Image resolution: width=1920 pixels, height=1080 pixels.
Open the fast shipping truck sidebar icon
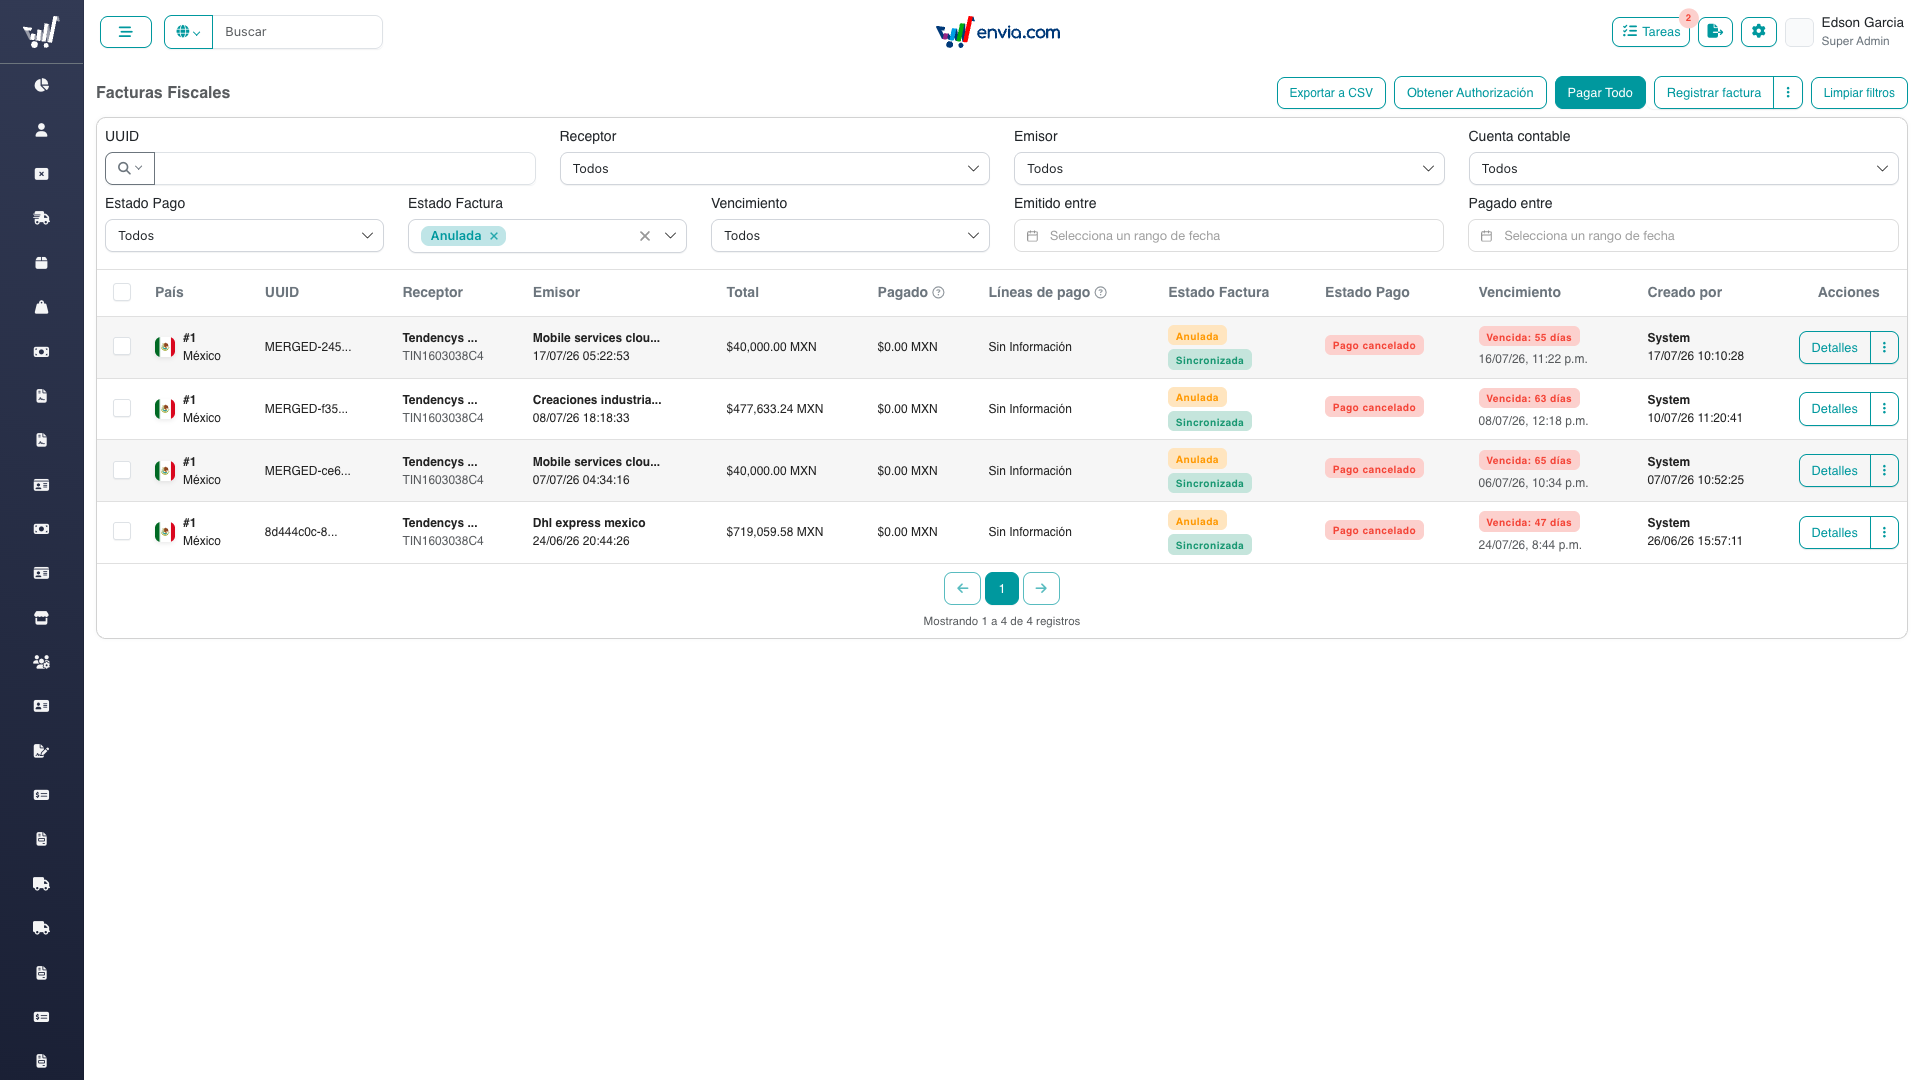(41, 218)
